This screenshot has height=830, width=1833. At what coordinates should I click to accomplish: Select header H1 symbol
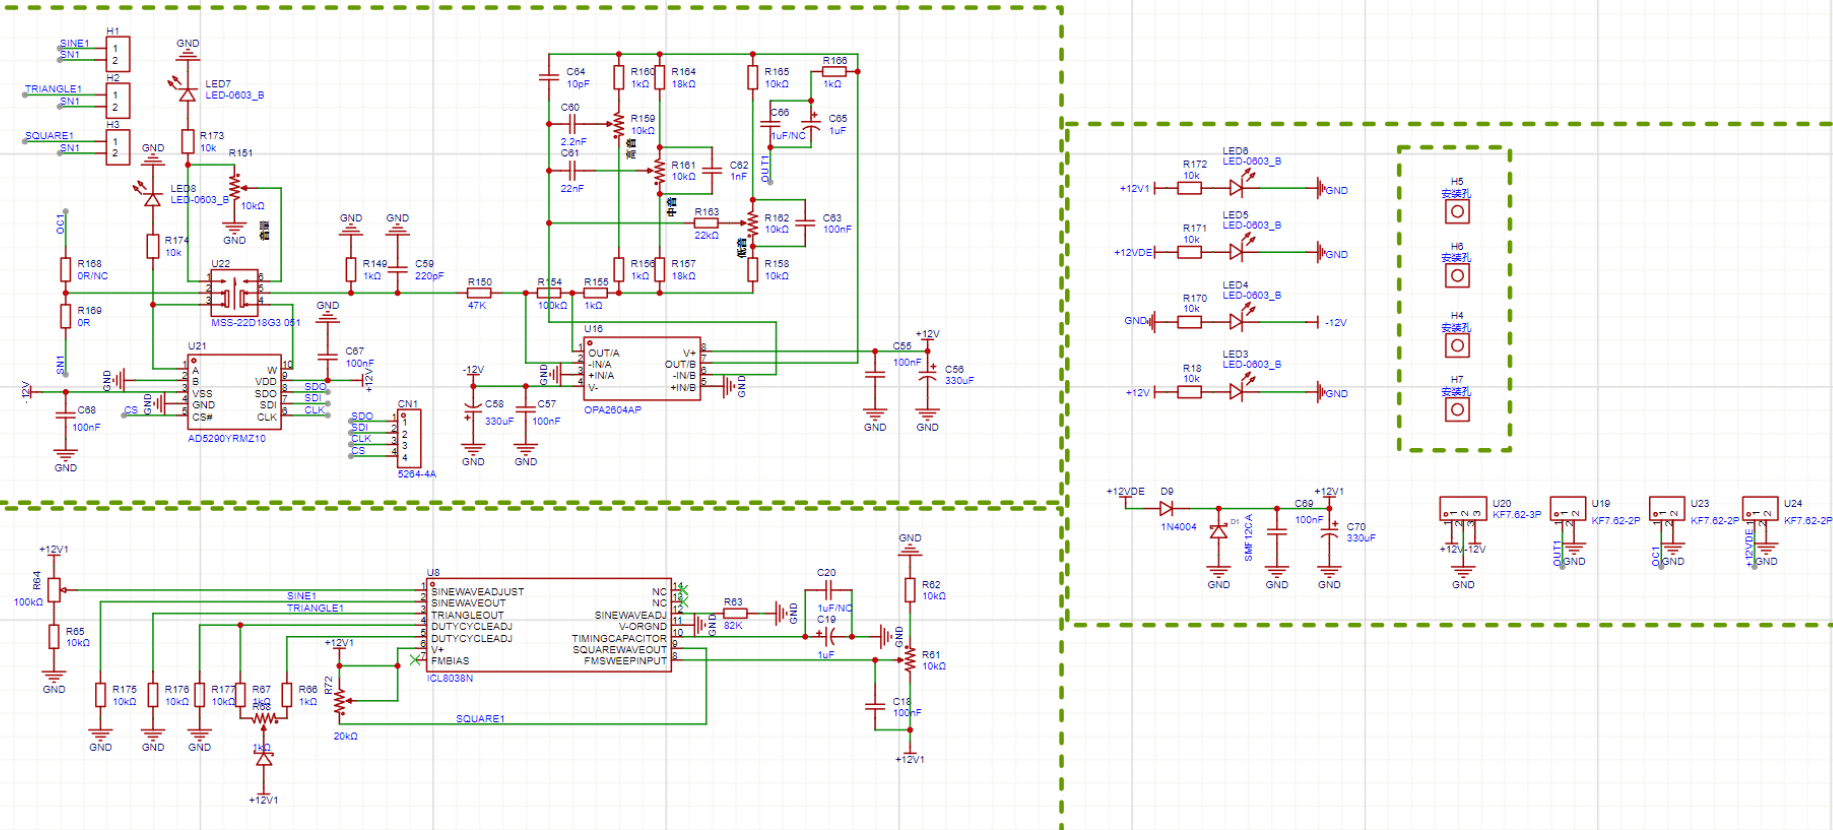(x=118, y=54)
